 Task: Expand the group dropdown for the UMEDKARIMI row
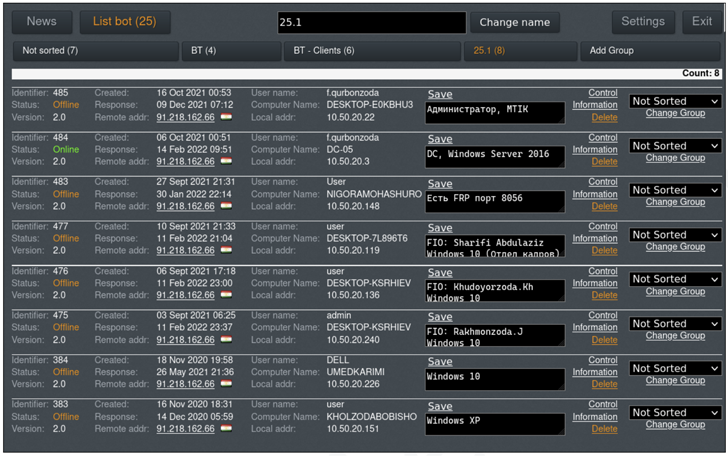(675, 369)
